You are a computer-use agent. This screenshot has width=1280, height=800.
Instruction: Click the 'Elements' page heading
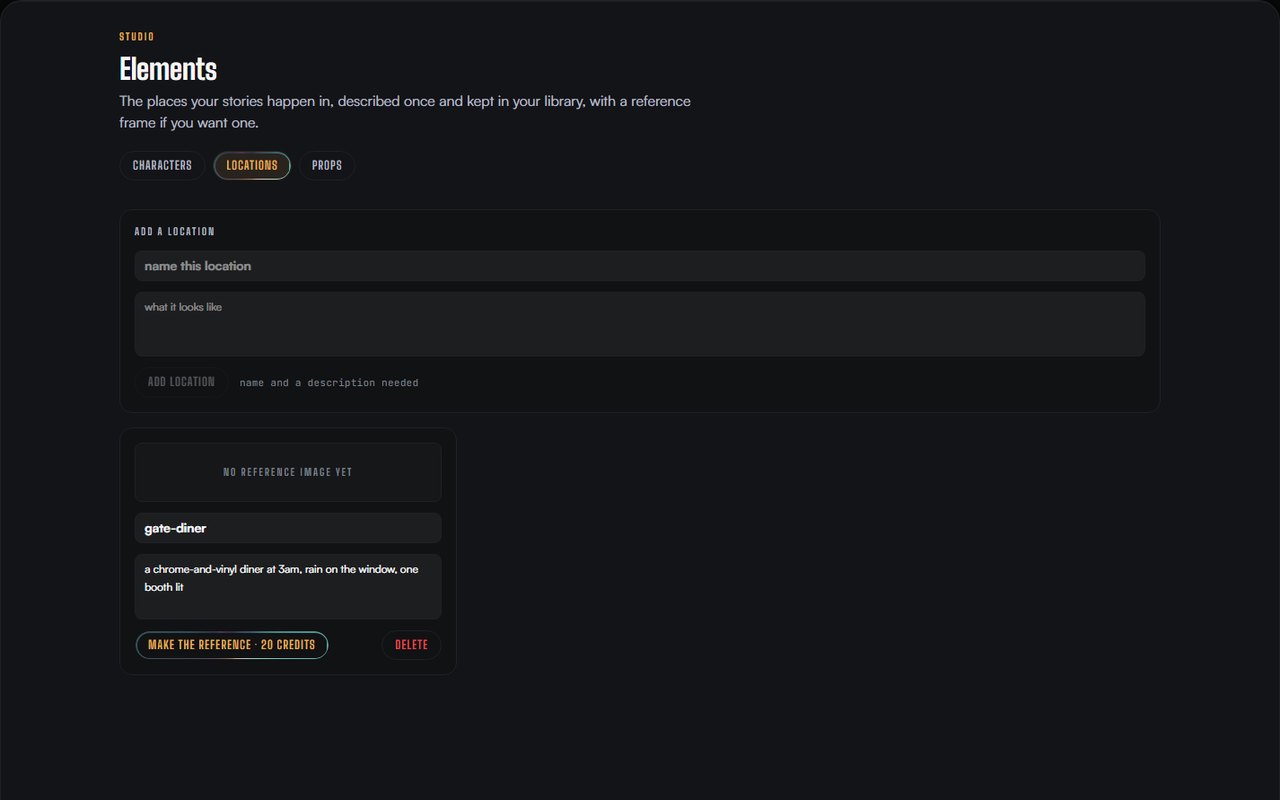[x=168, y=69]
